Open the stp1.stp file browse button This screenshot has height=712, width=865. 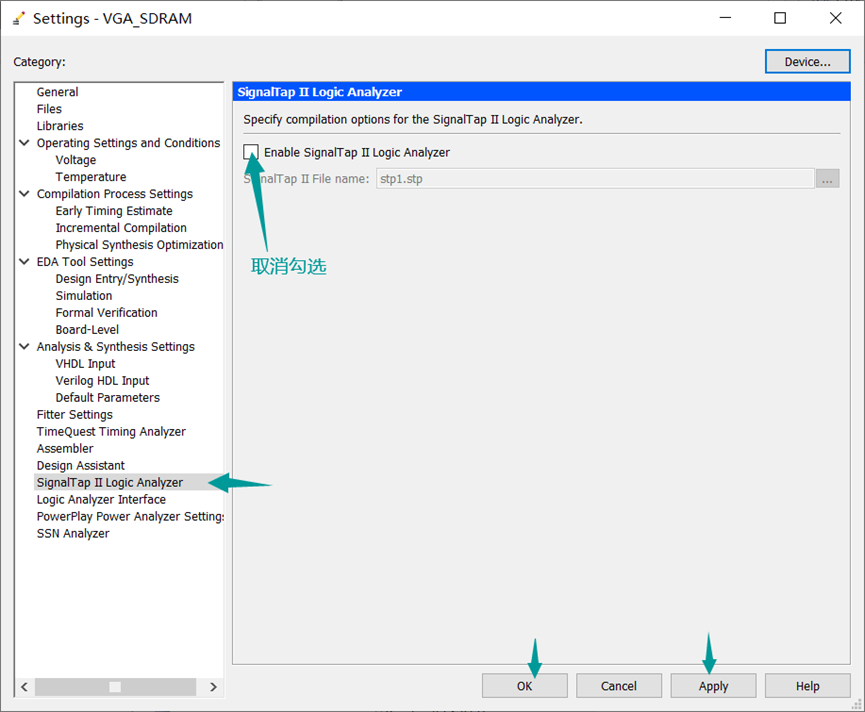pos(828,178)
